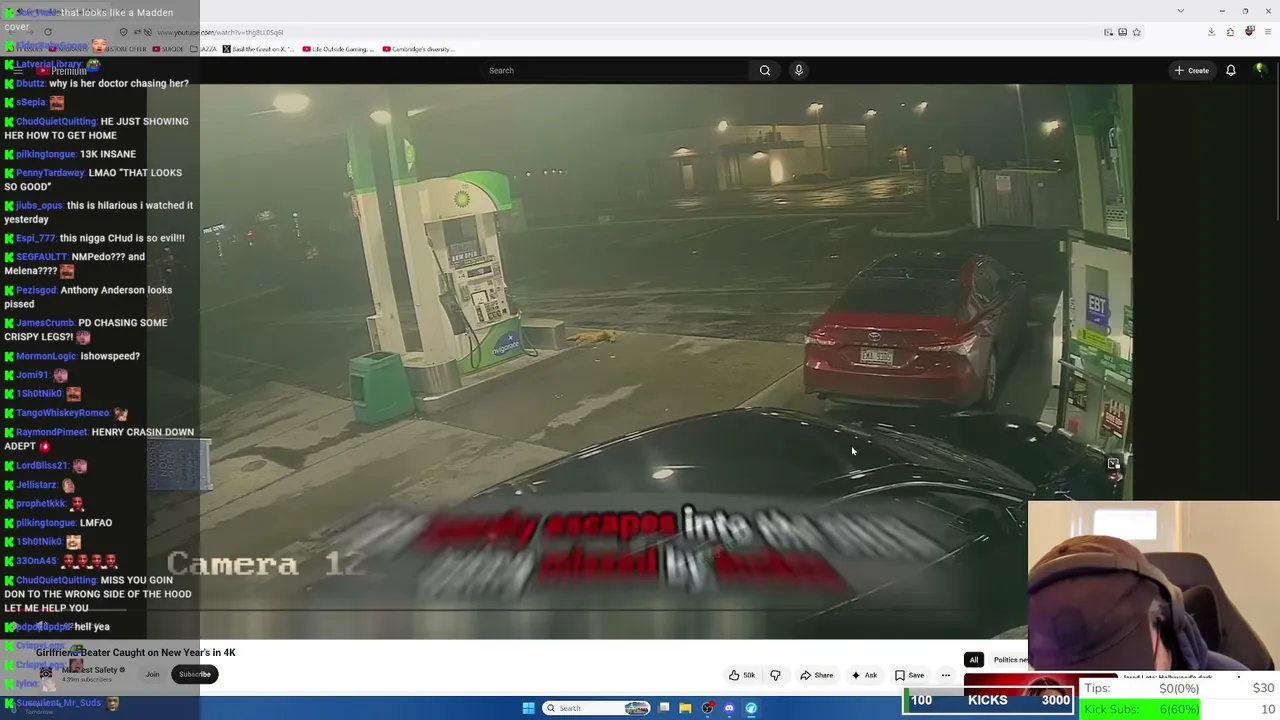Open Cambridge's diversity bookmark
This screenshot has height=720, width=1280.
pyautogui.click(x=419, y=49)
